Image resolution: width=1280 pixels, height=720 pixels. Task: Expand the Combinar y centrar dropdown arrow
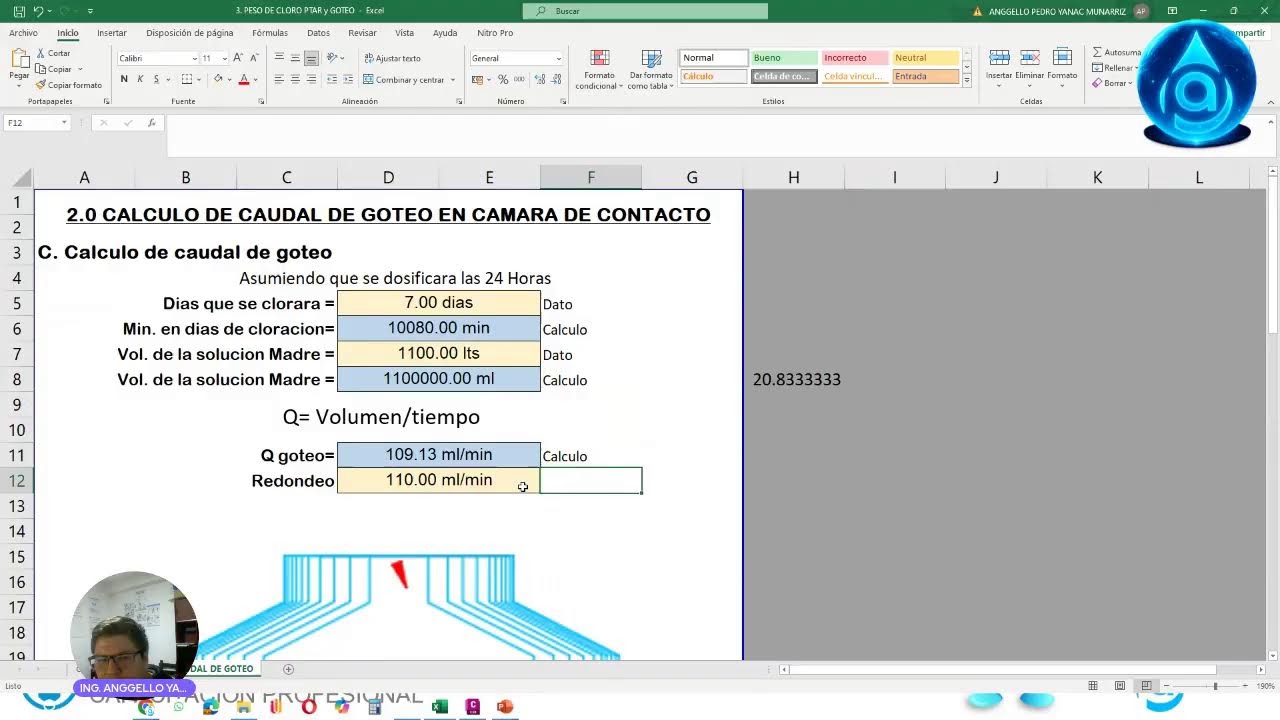453,79
